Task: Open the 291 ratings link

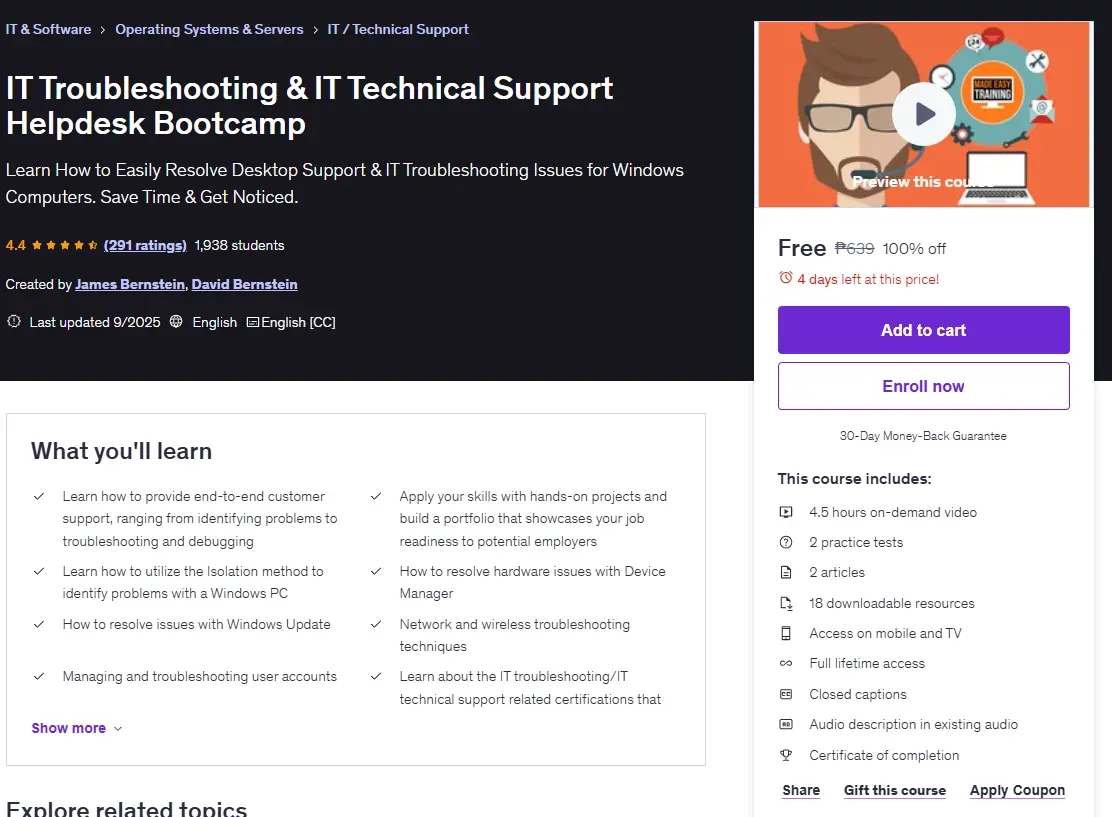Action: pos(145,245)
